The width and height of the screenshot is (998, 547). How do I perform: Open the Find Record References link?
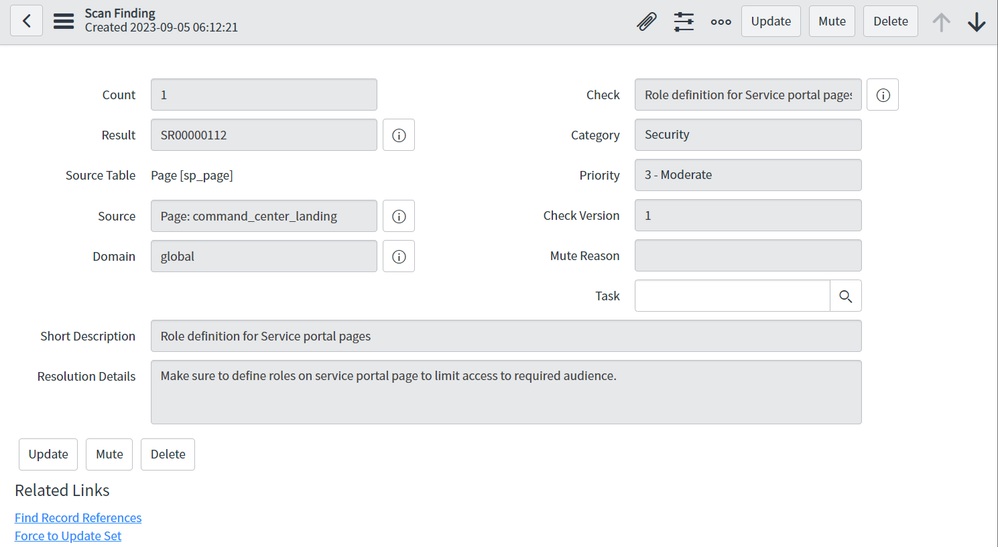pyautogui.click(x=78, y=518)
